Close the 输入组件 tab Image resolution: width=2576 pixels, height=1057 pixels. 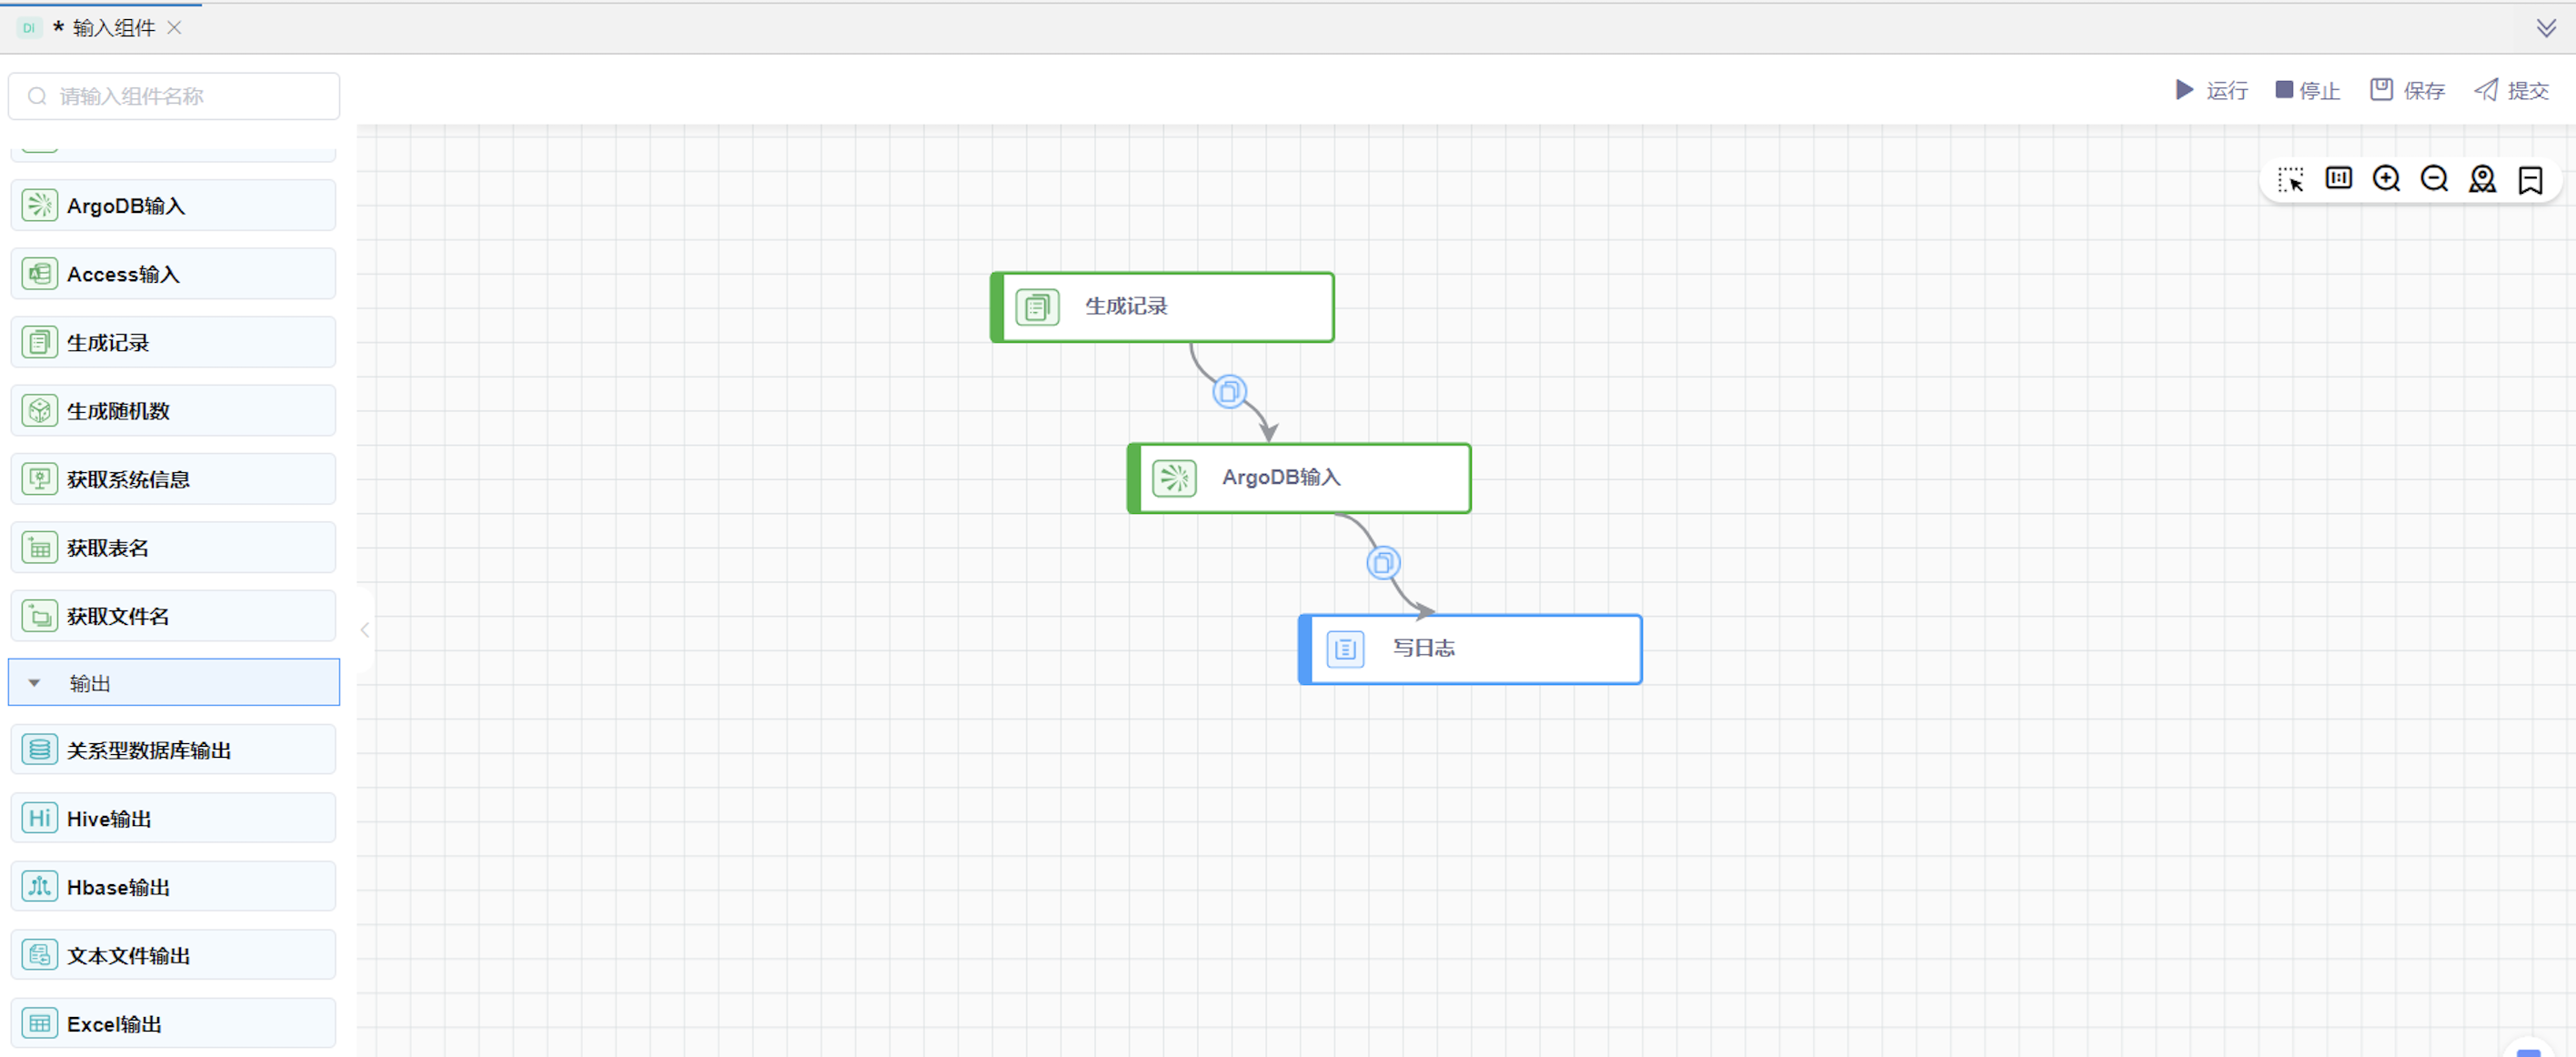point(174,28)
